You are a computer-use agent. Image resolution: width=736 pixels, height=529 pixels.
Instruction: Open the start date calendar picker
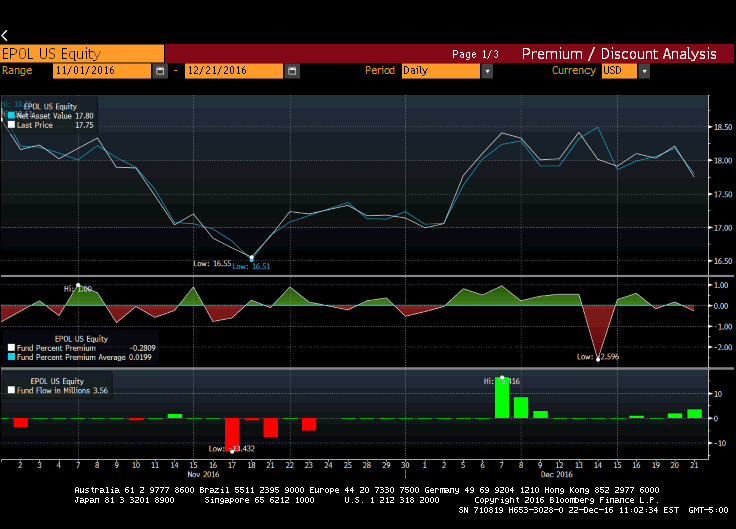coord(160,71)
